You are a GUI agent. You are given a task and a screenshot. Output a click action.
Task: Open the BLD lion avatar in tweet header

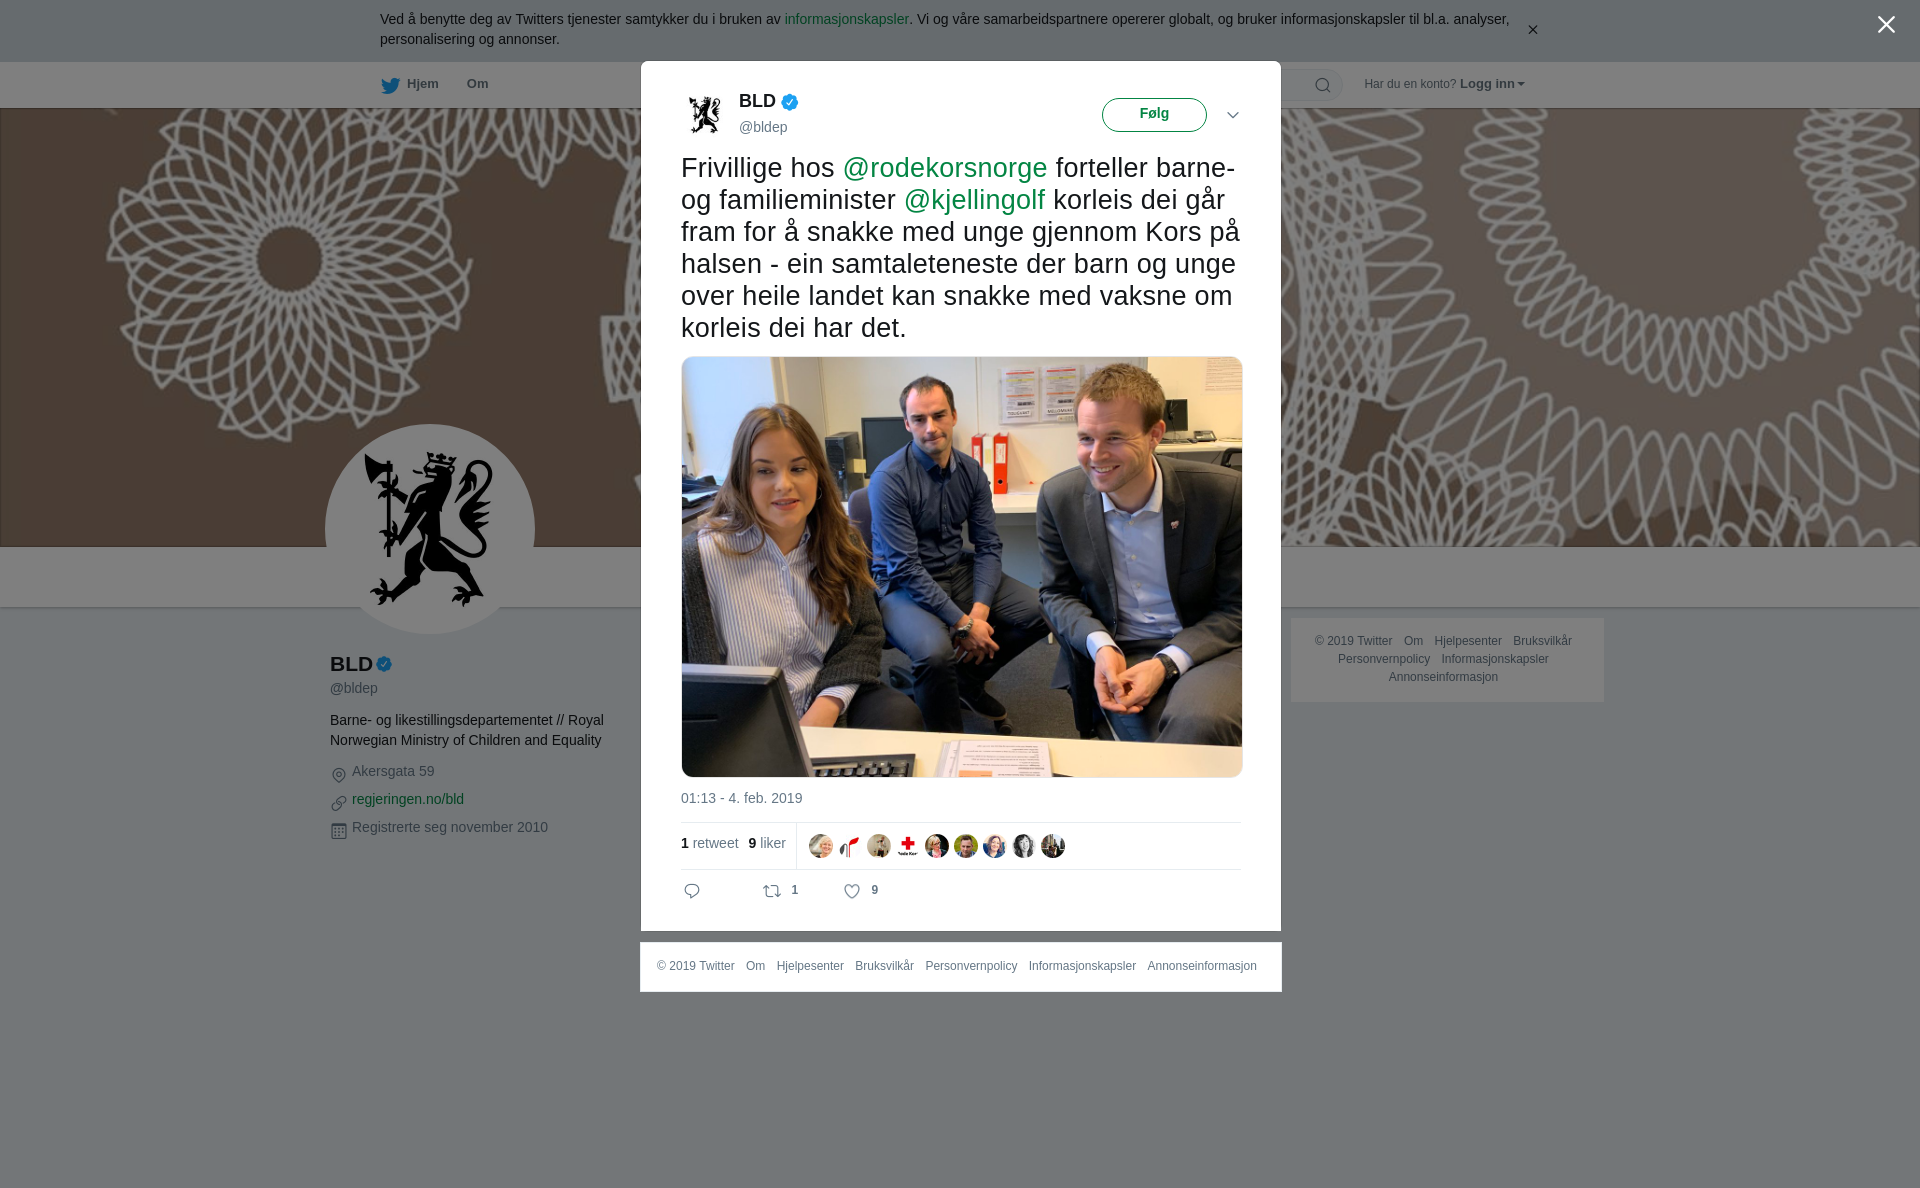pyautogui.click(x=705, y=114)
